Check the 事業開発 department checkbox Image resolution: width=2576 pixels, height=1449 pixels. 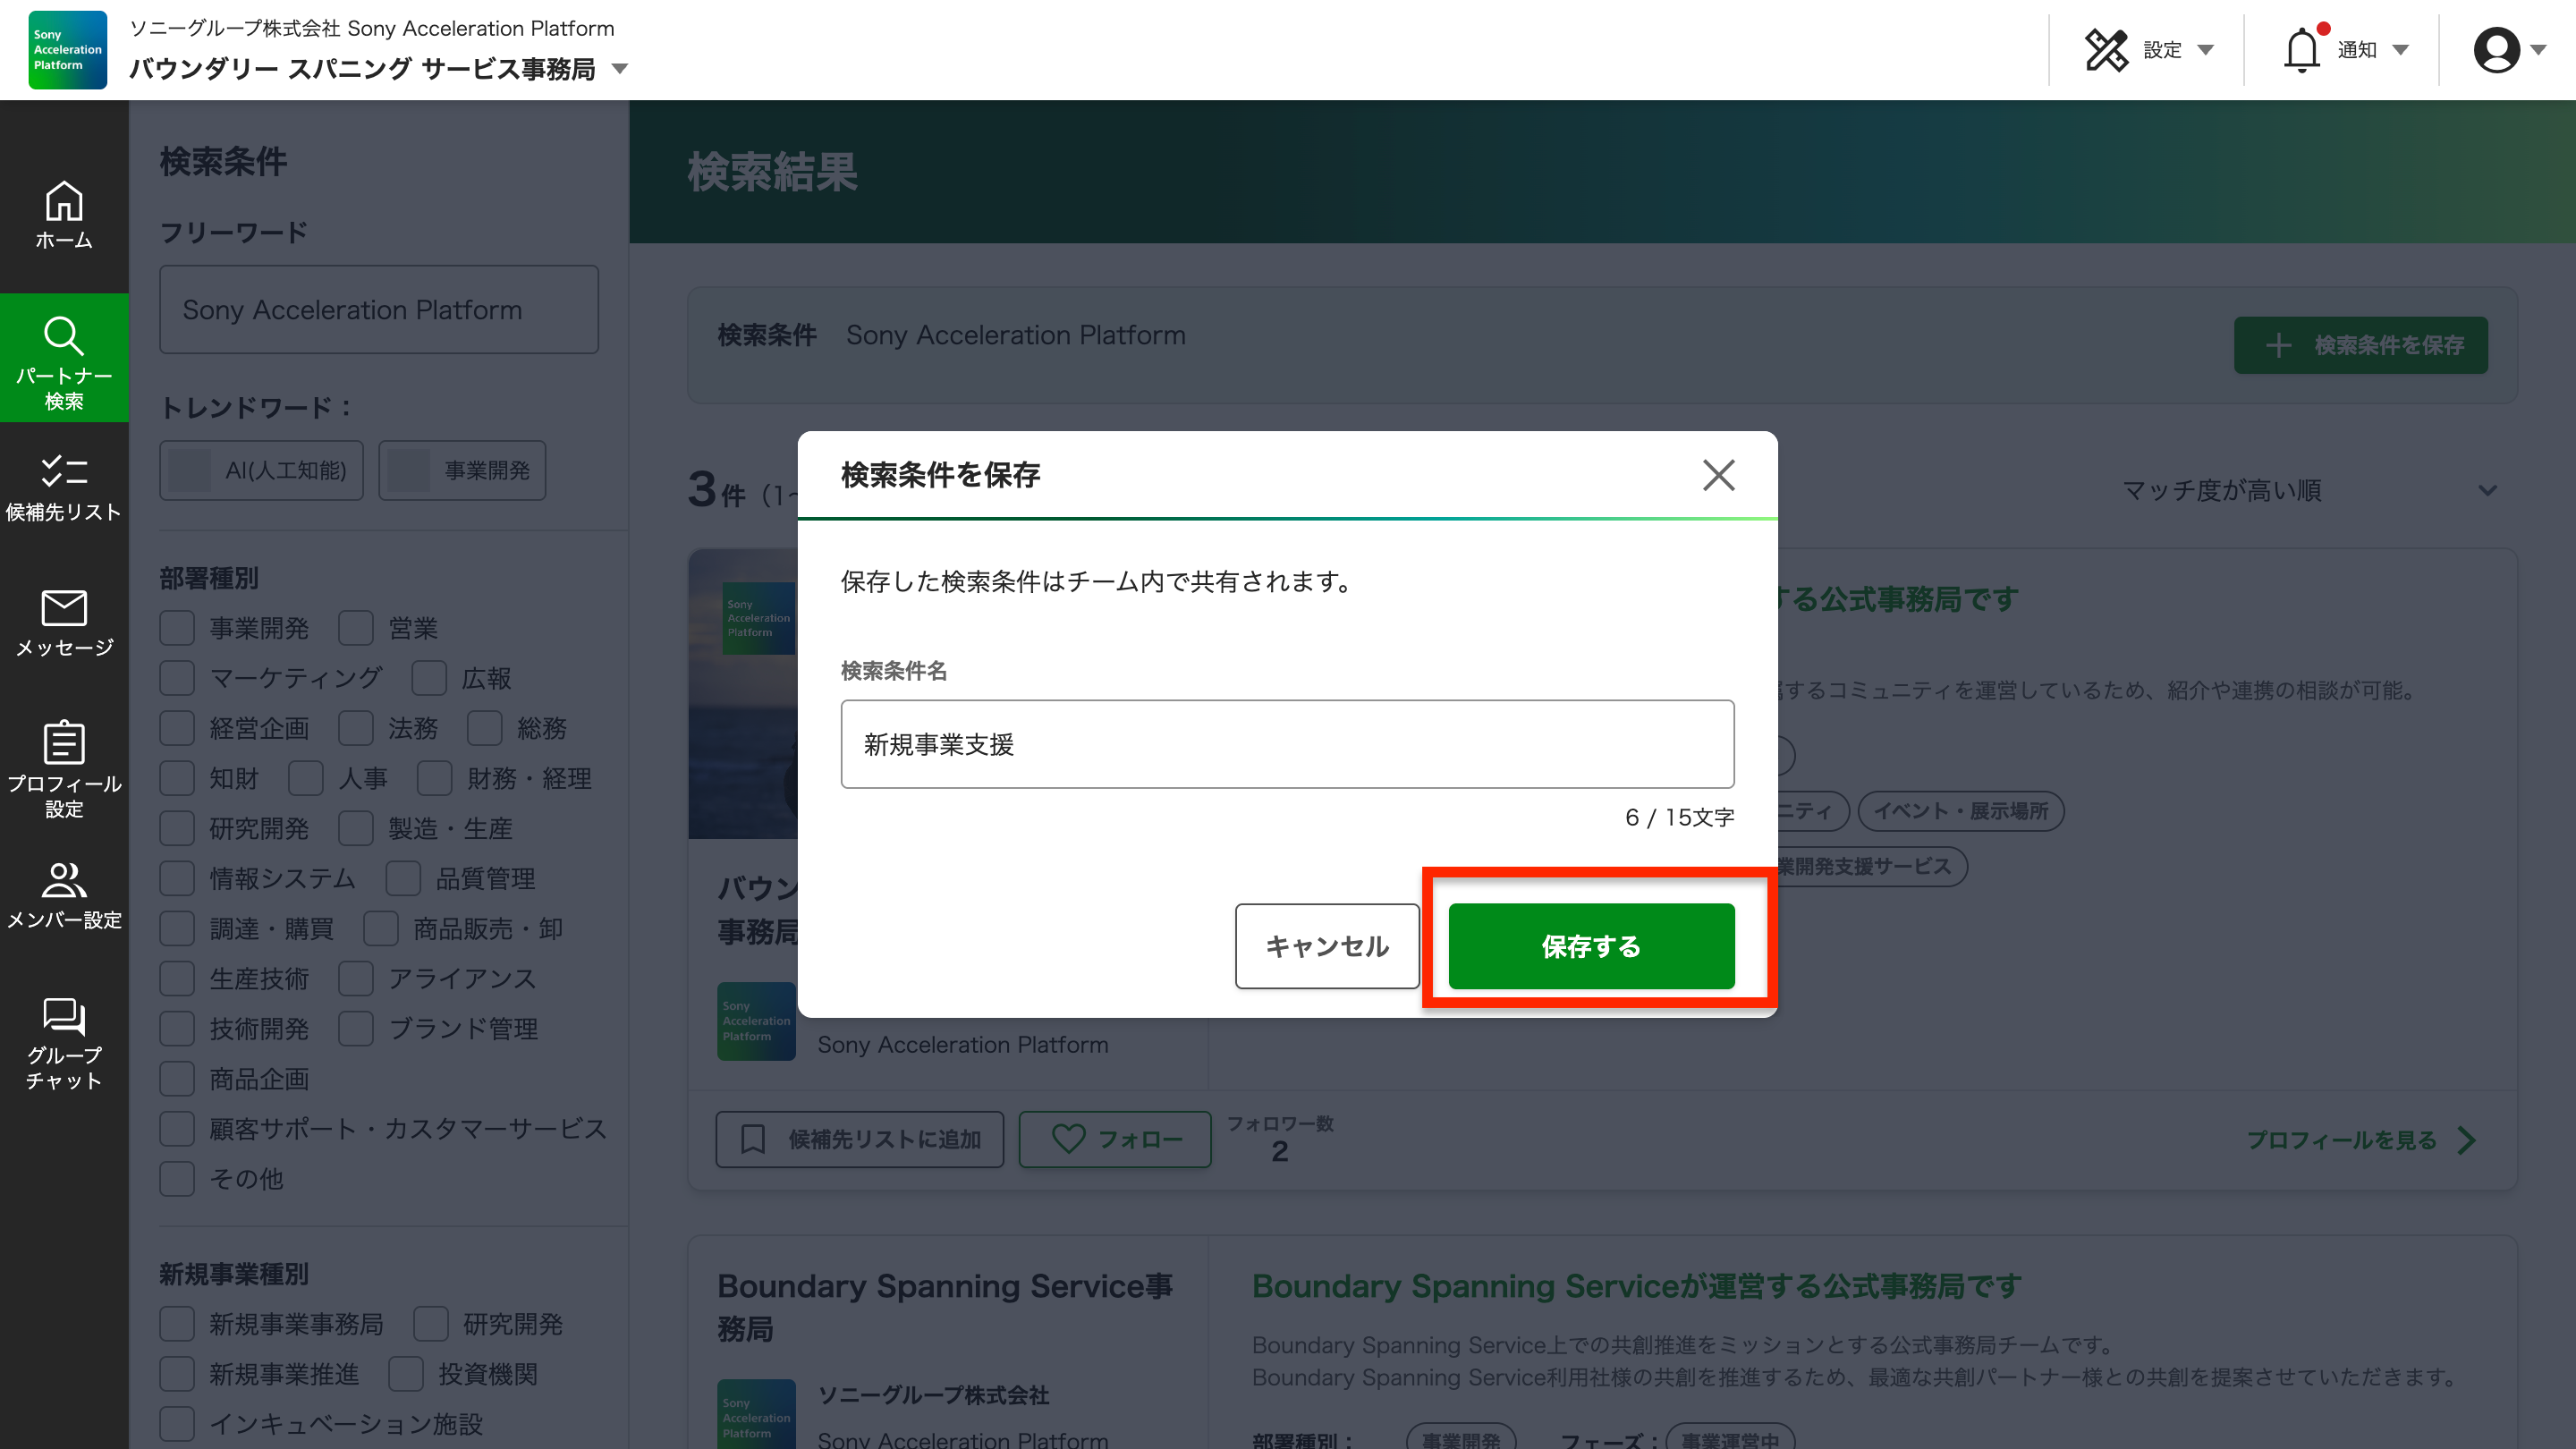(x=178, y=628)
